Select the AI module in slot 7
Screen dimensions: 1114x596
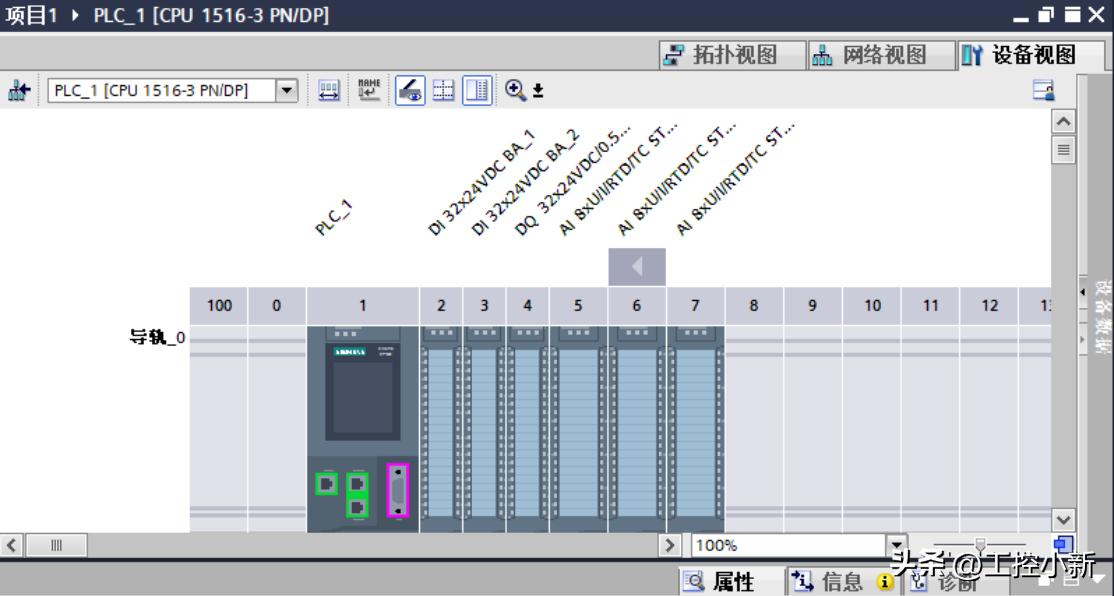696,429
